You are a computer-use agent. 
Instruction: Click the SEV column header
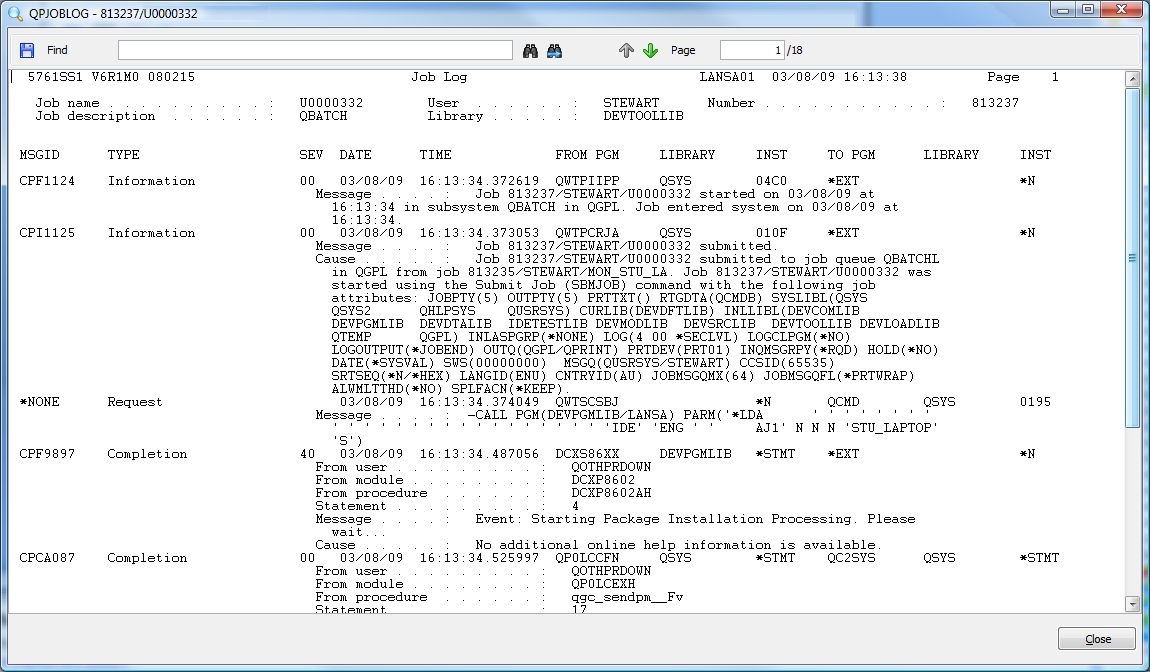click(311, 155)
